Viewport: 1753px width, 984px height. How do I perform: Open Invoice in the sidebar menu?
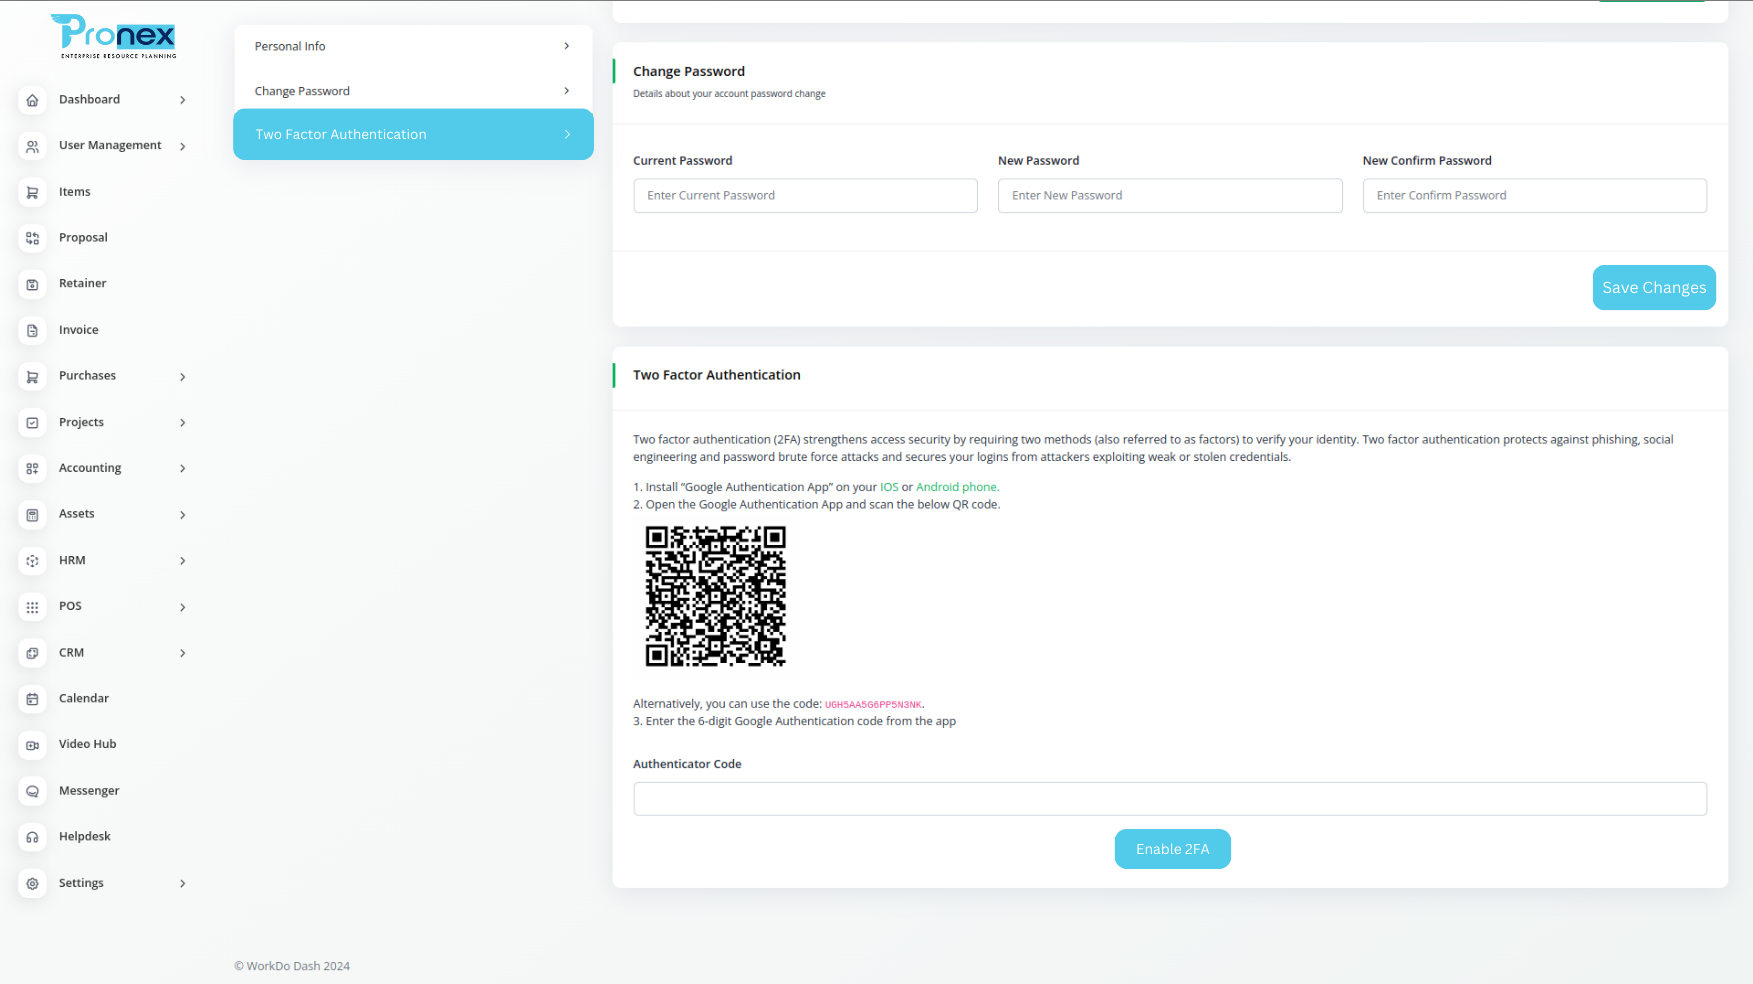click(78, 330)
